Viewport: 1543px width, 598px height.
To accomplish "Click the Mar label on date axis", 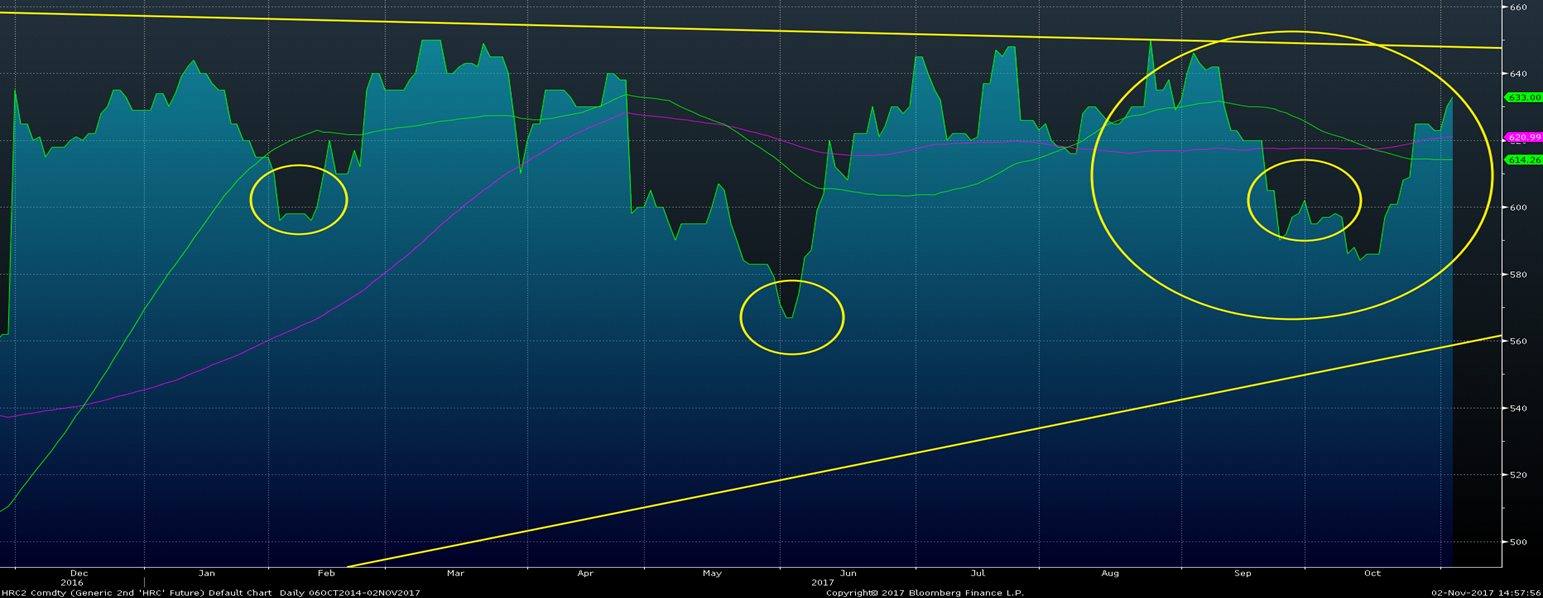I will [x=455, y=574].
